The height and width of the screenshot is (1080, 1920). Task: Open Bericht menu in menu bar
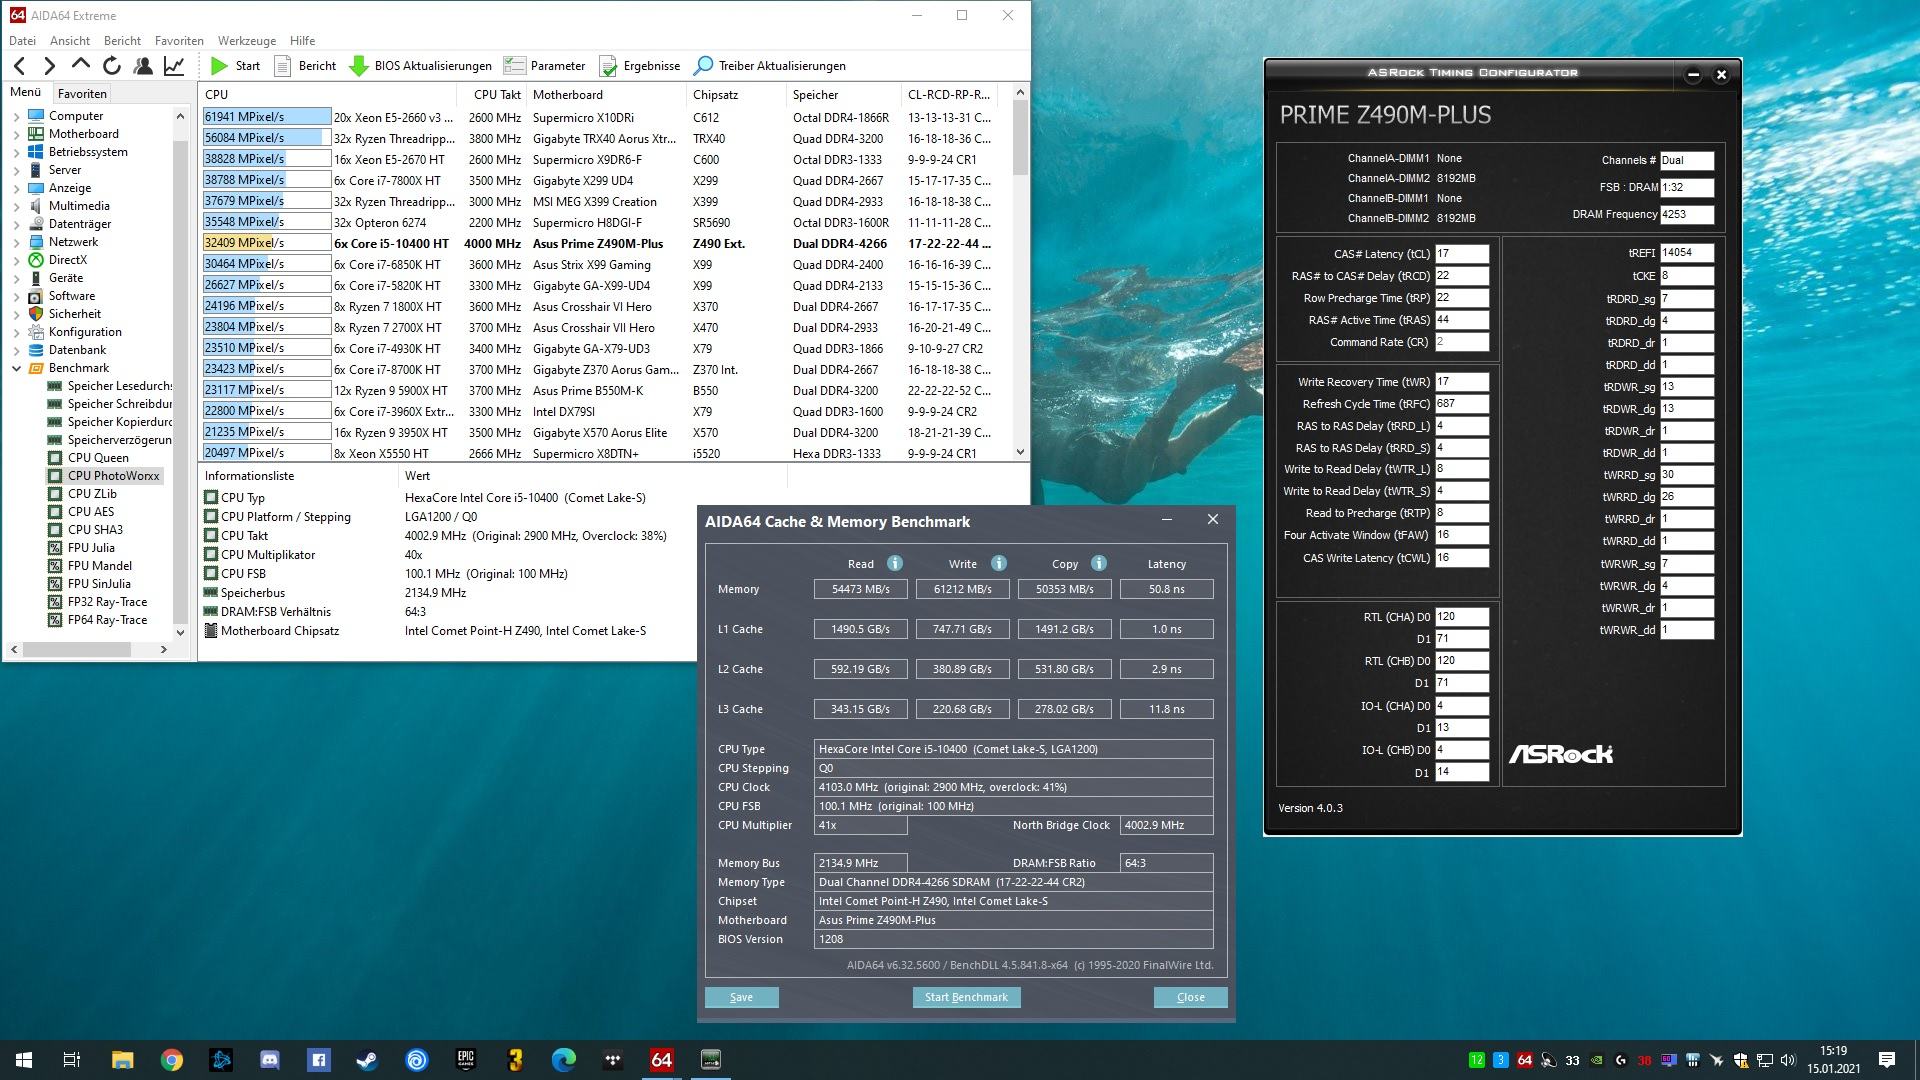(122, 41)
